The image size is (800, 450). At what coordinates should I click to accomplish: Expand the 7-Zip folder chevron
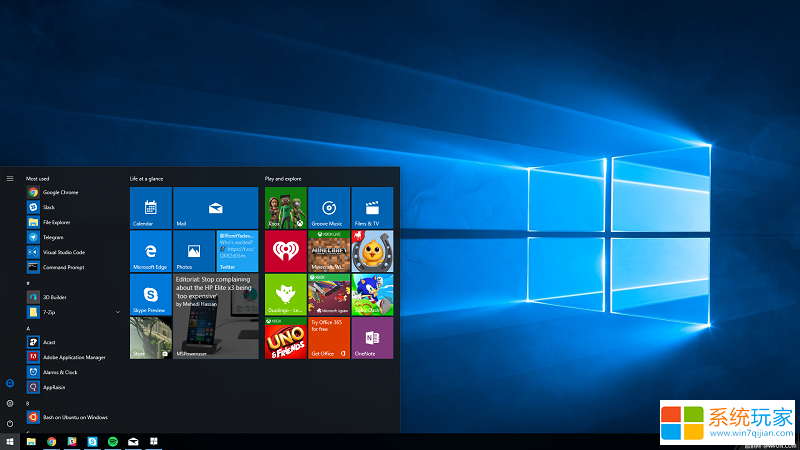118,312
